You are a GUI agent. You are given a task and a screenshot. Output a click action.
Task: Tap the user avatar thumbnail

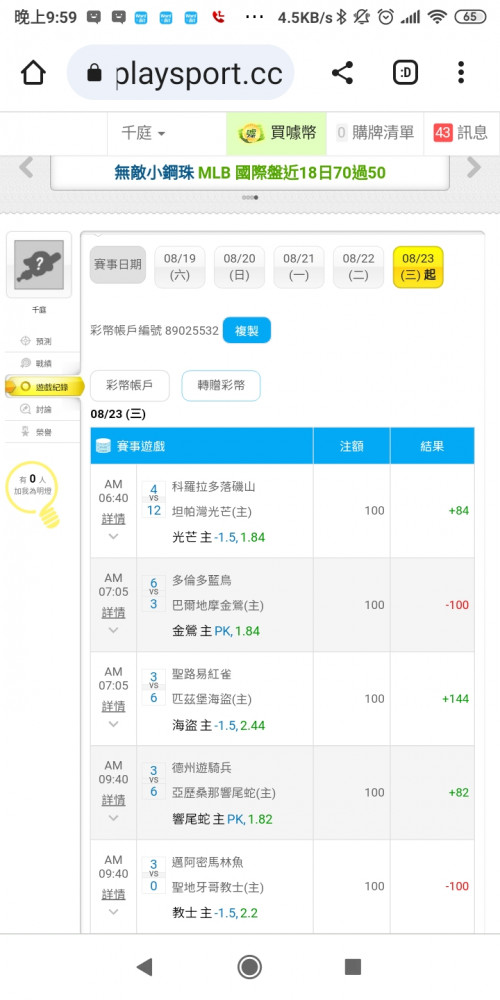click(39, 265)
